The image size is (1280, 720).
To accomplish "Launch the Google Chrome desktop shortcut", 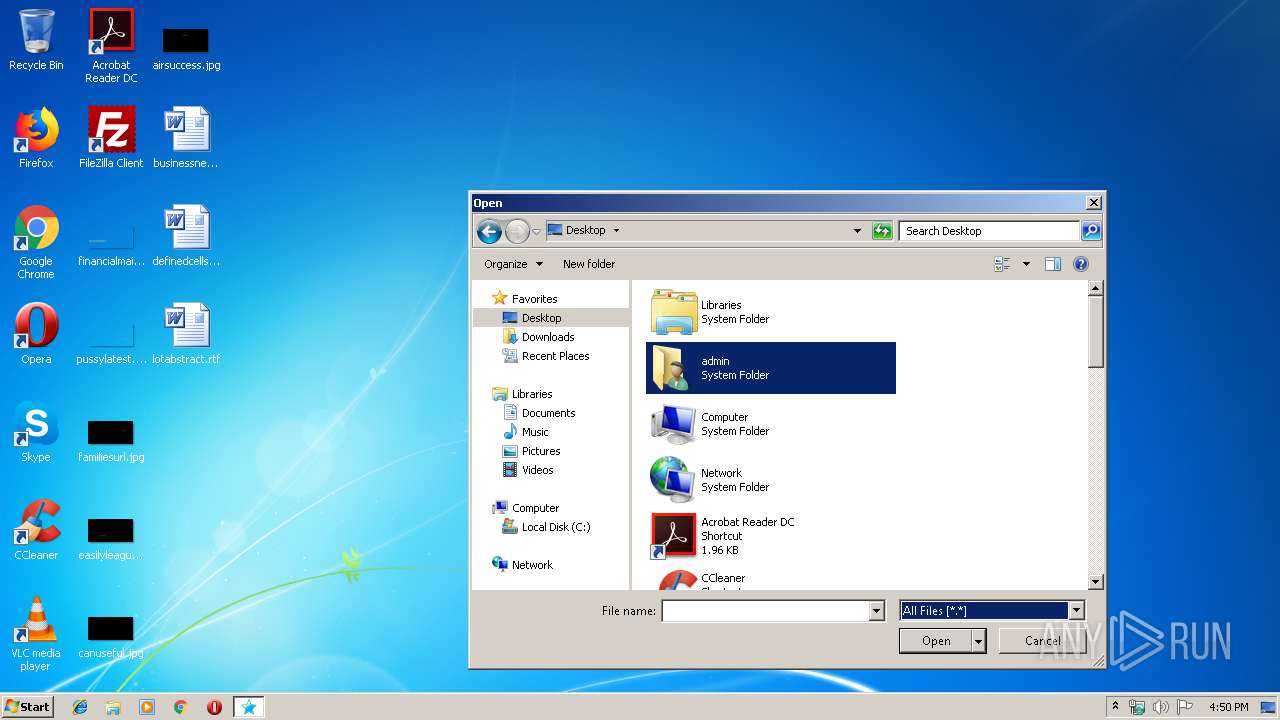I will pyautogui.click(x=36, y=243).
